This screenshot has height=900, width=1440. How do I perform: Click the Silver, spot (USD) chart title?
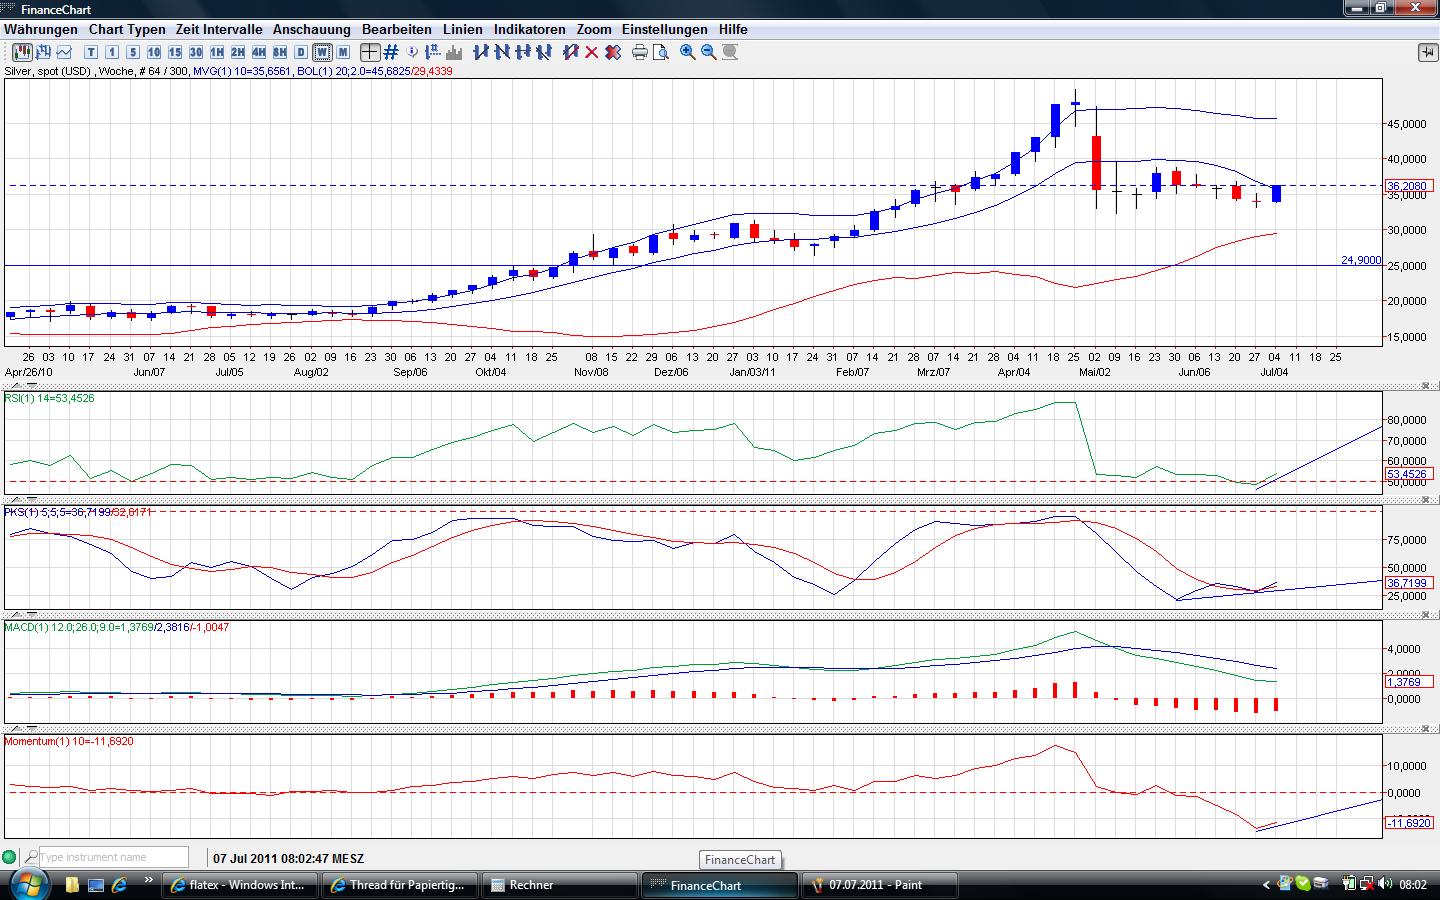(48, 71)
